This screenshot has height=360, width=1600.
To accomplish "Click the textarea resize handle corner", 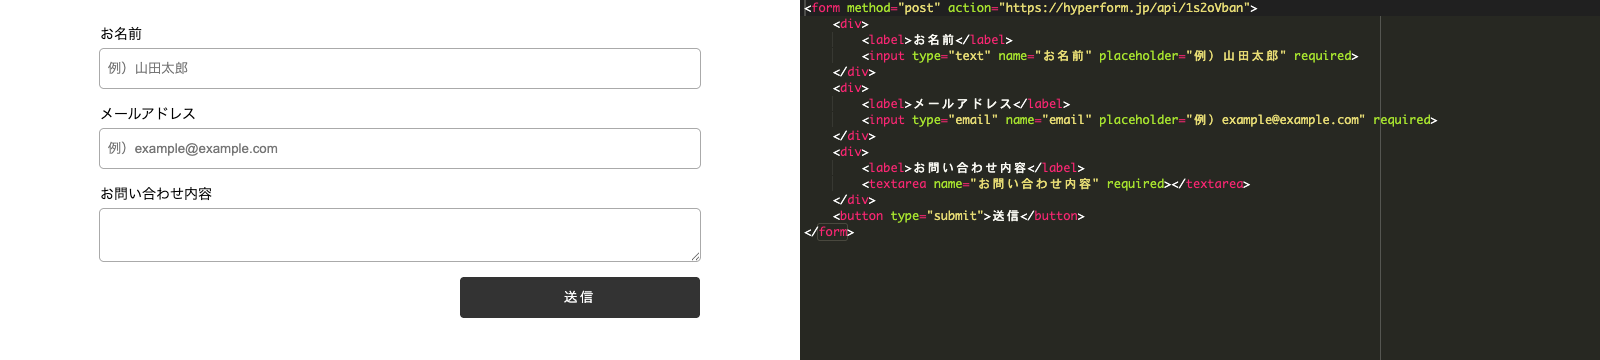I will (x=695, y=256).
